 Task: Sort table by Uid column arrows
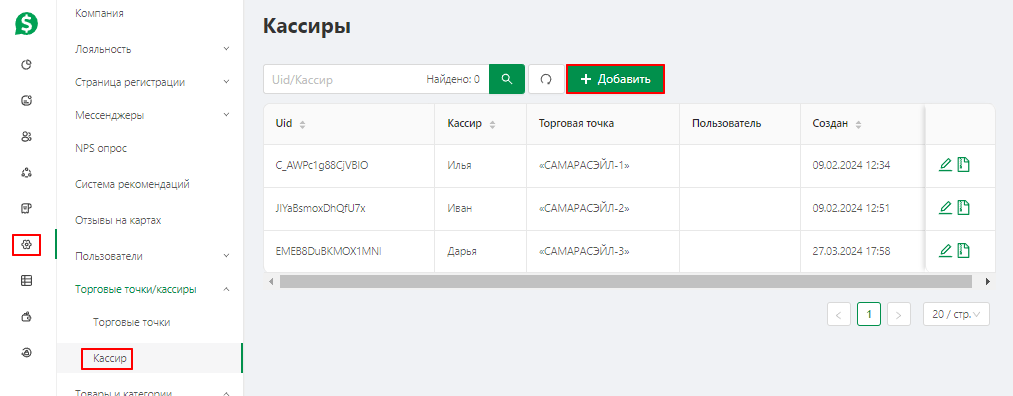tap(302, 124)
